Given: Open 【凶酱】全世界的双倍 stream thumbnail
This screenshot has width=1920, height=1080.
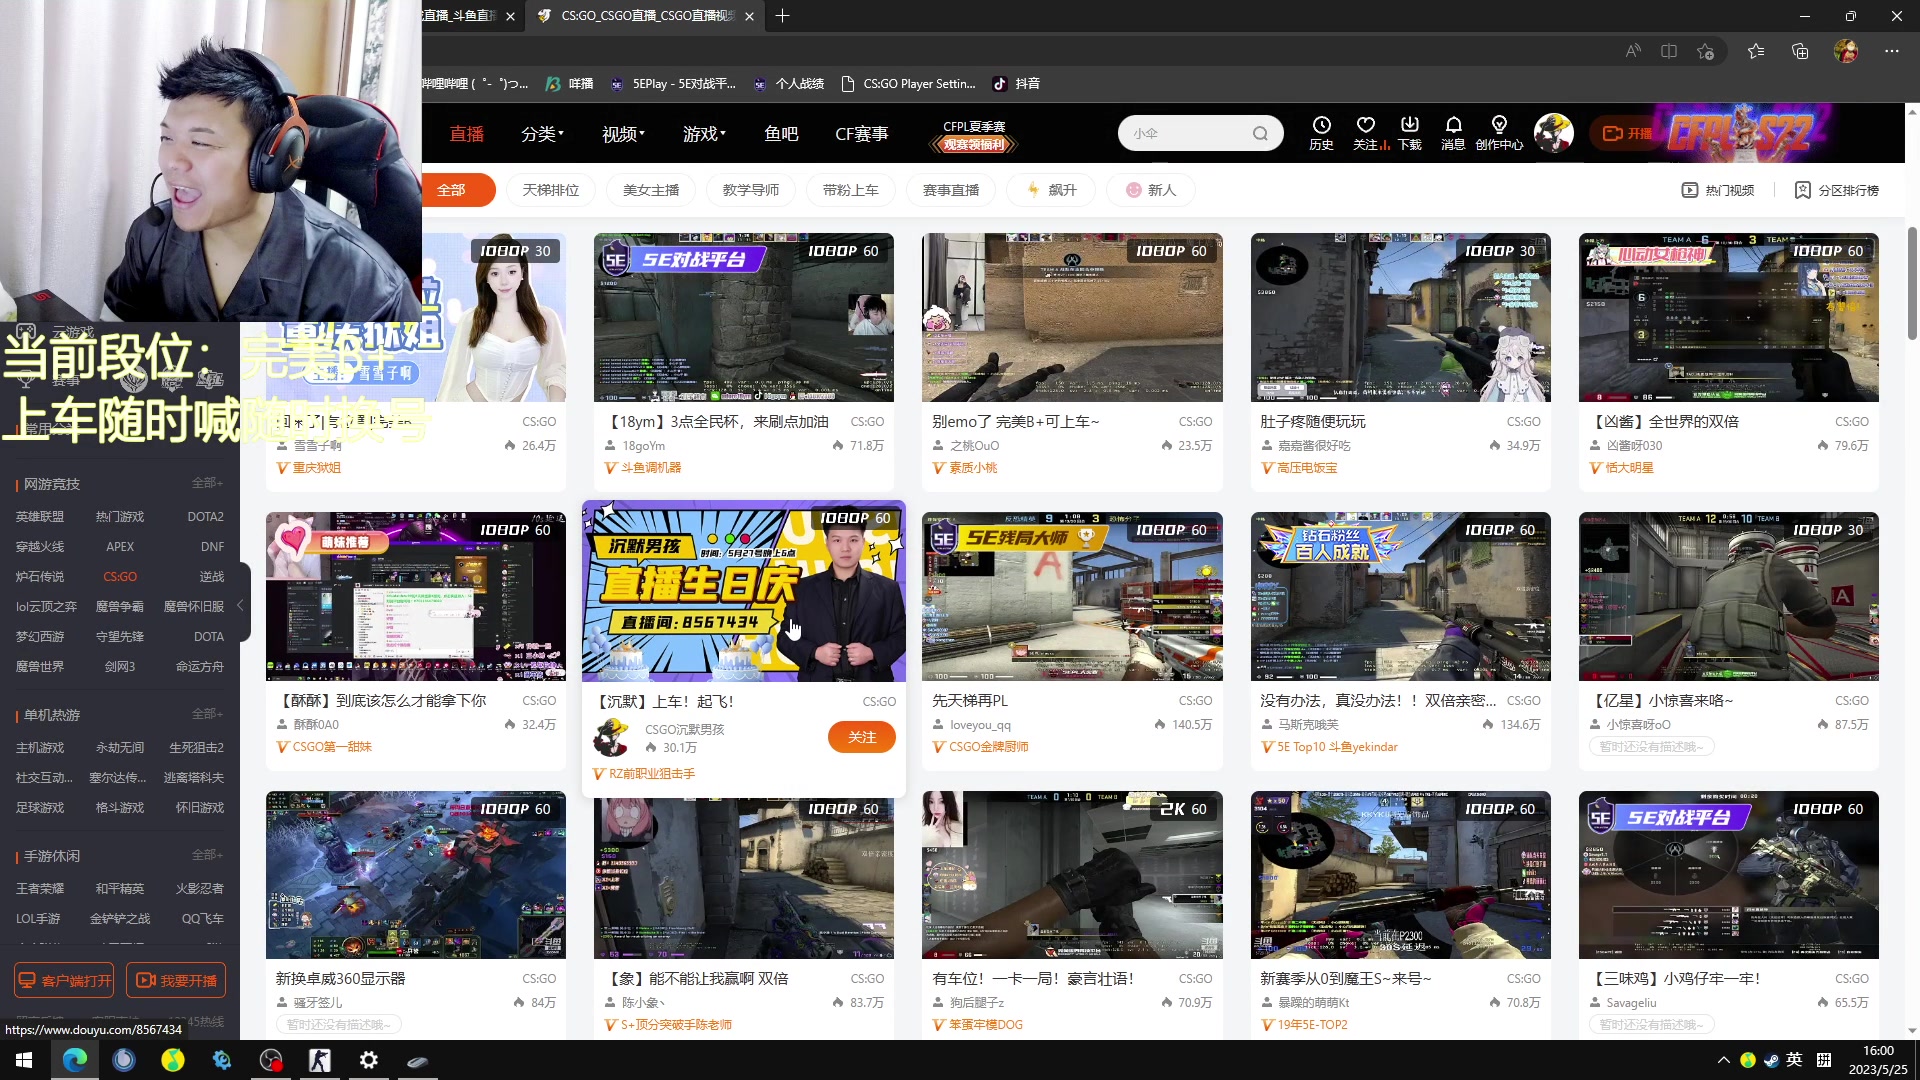Looking at the screenshot, I should [1729, 318].
